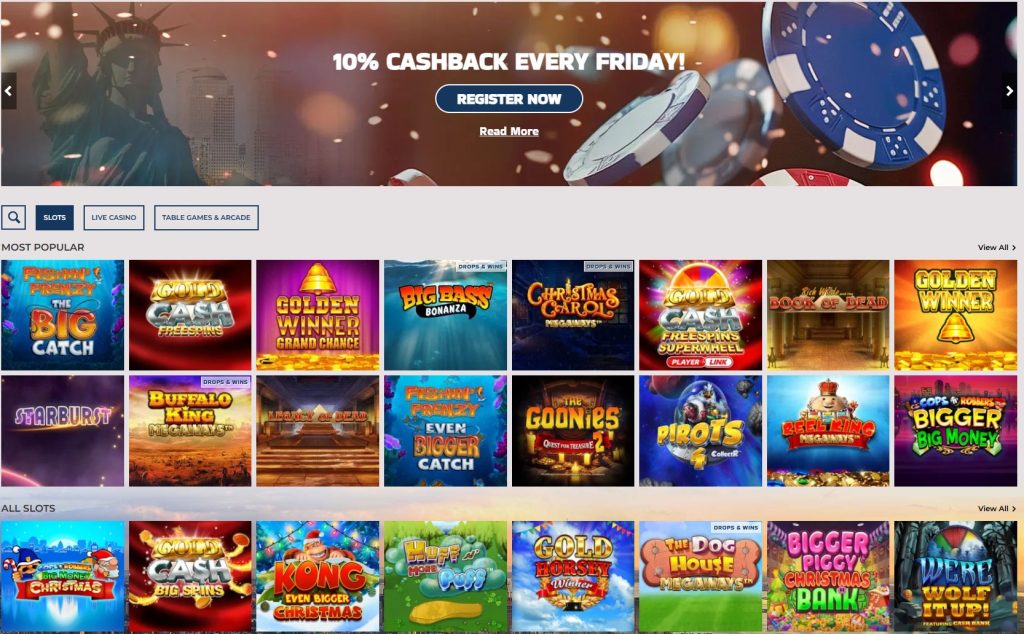This screenshot has width=1024, height=634.
Task: Open the game search magnifier icon
Action: pos(14,217)
